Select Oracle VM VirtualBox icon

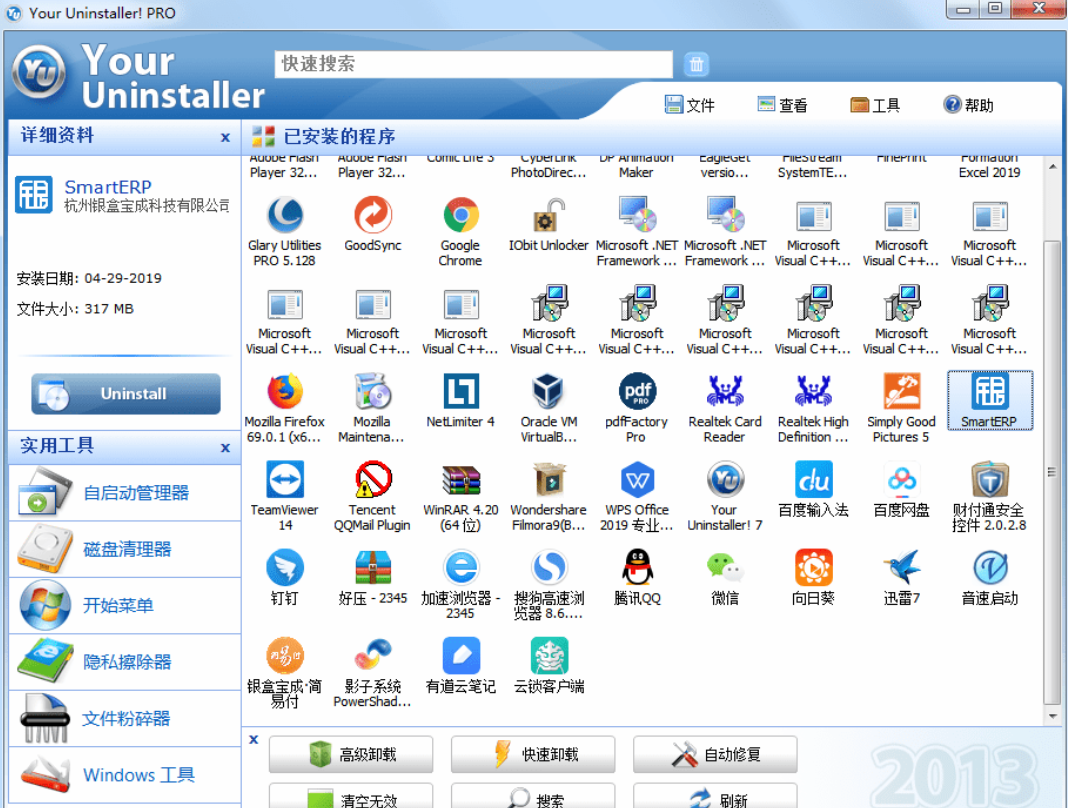[548, 392]
